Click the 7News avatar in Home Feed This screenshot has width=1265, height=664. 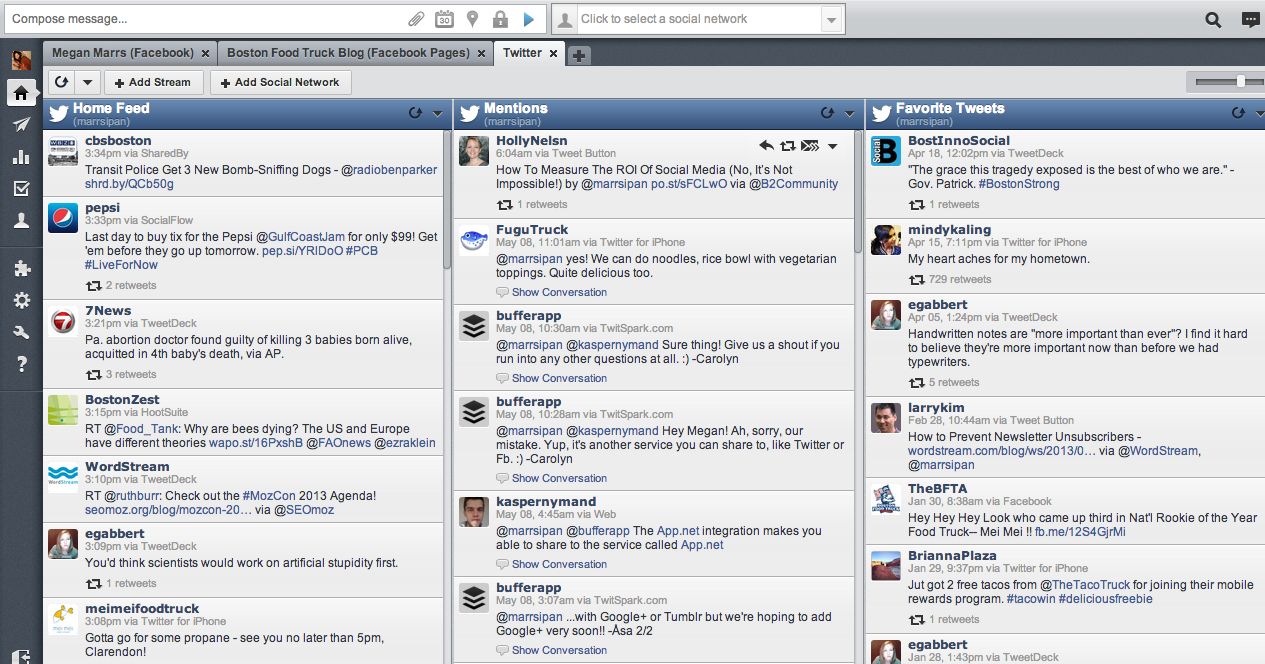(63, 321)
